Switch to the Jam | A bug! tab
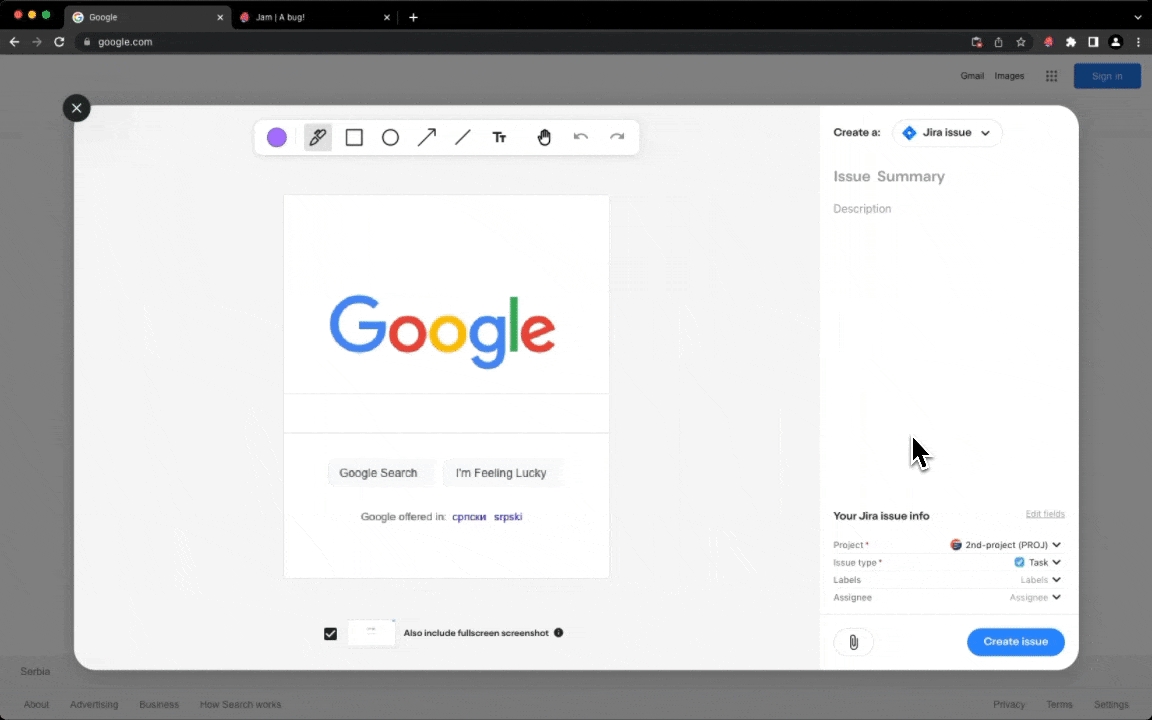 312,17
